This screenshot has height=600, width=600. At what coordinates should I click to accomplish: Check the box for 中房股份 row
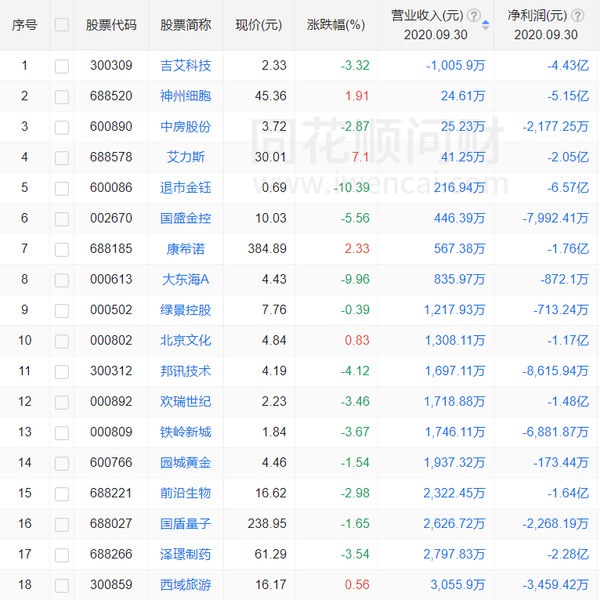coord(62,127)
